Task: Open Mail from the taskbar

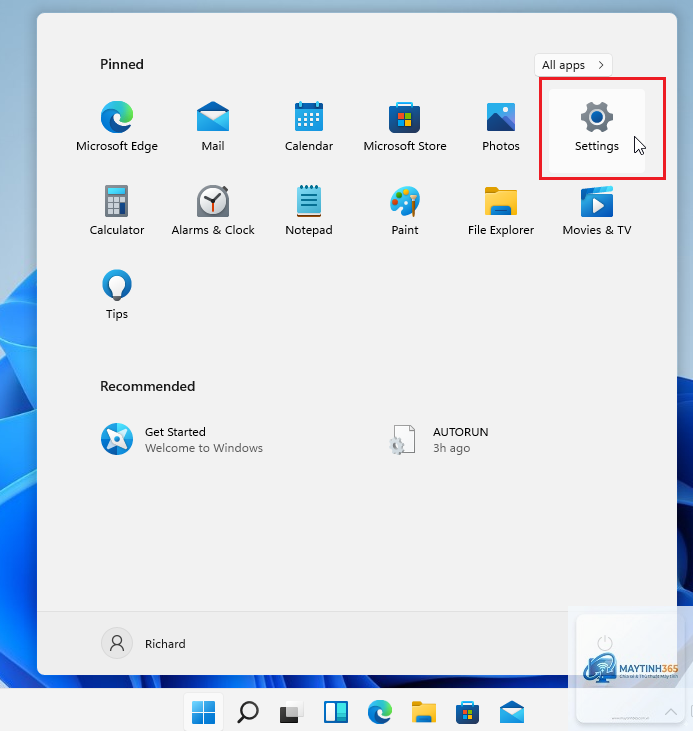Action: [x=512, y=712]
